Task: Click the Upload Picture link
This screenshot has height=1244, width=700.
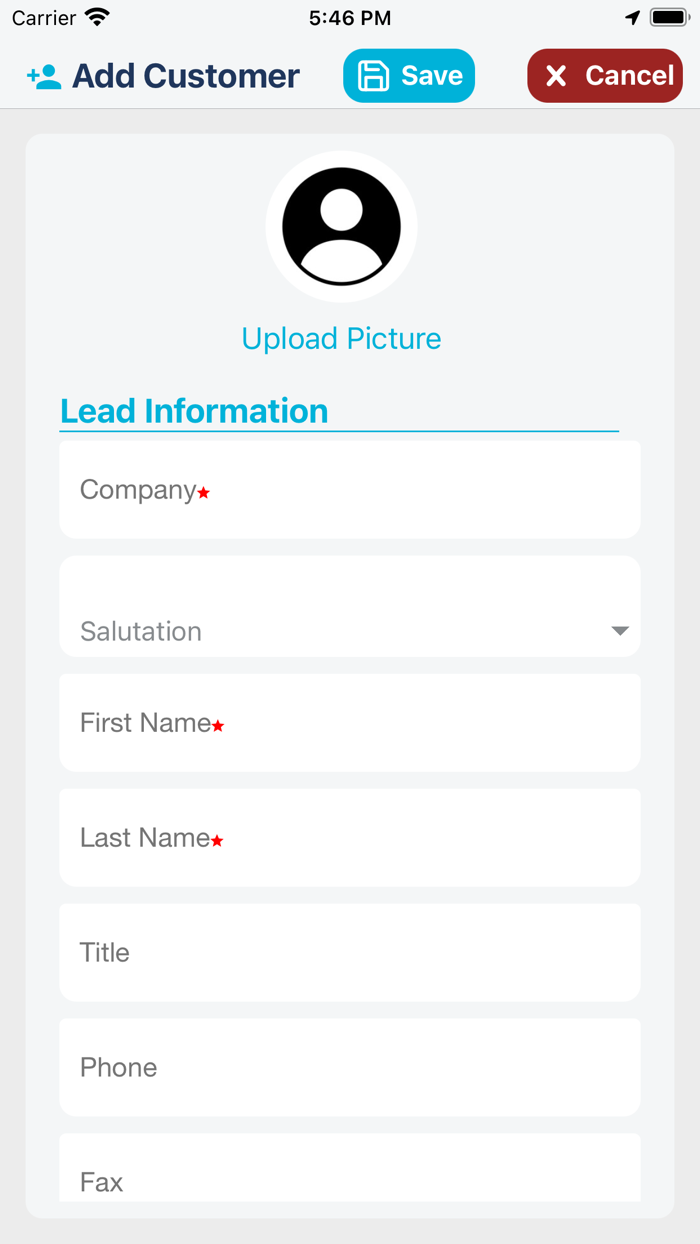Action: pyautogui.click(x=342, y=338)
